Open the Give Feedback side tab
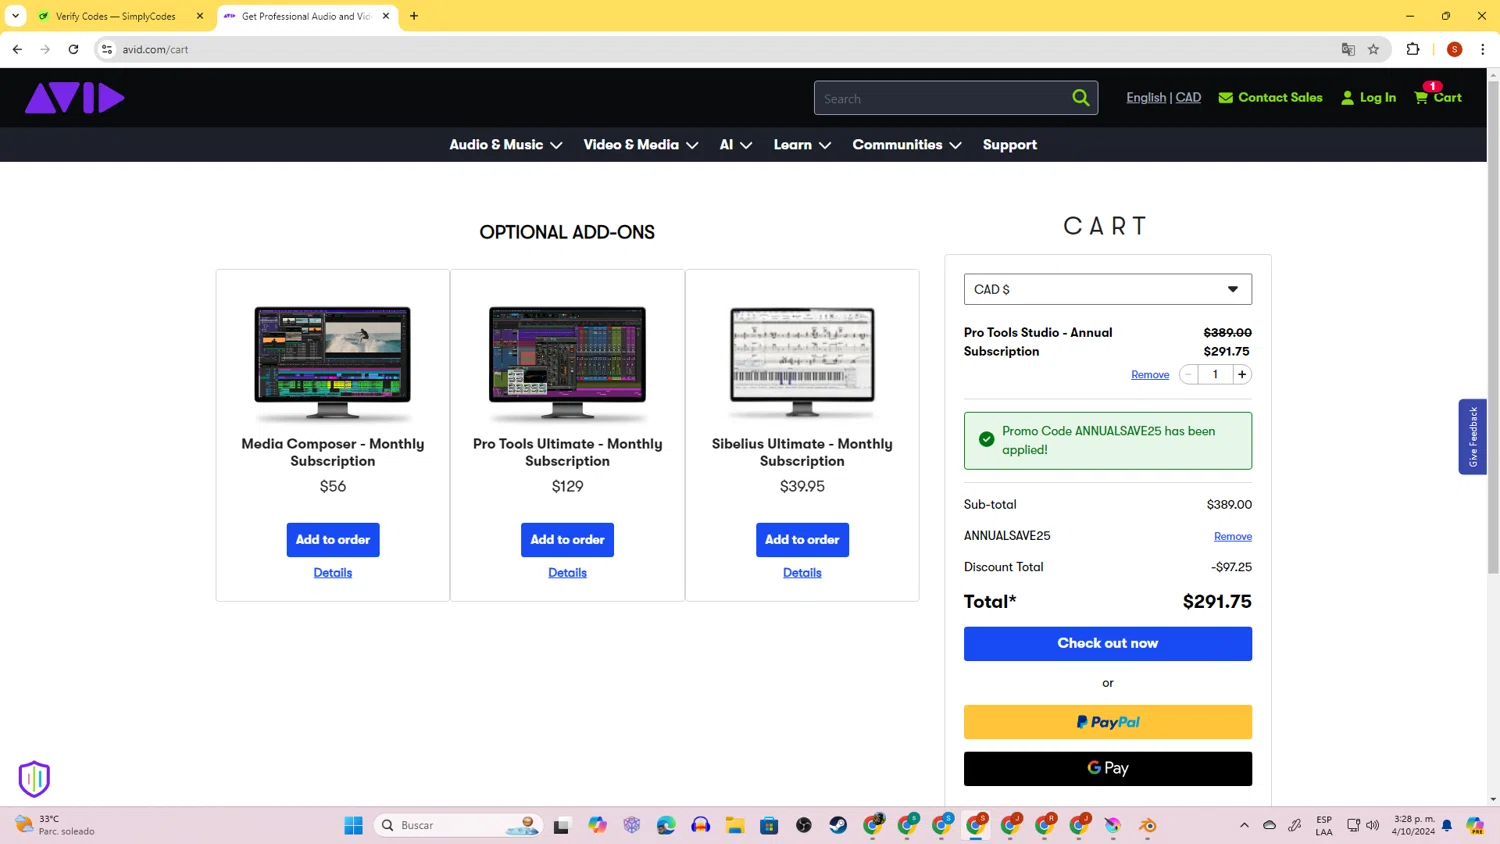Viewport: 1500px width, 844px height. (1472, 437)
